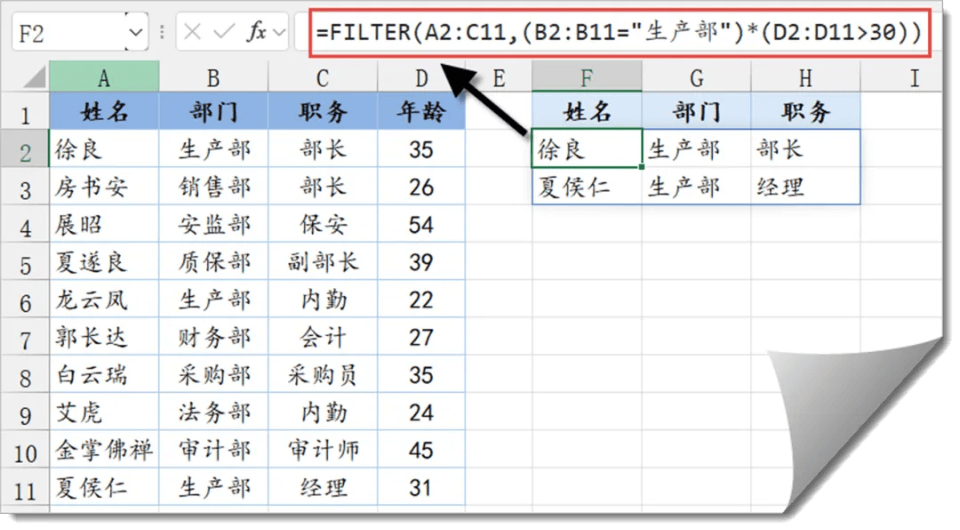Screen dimensions: 960x530
Task: Select cell 艾虎
Action: click(x=104, y=412)
